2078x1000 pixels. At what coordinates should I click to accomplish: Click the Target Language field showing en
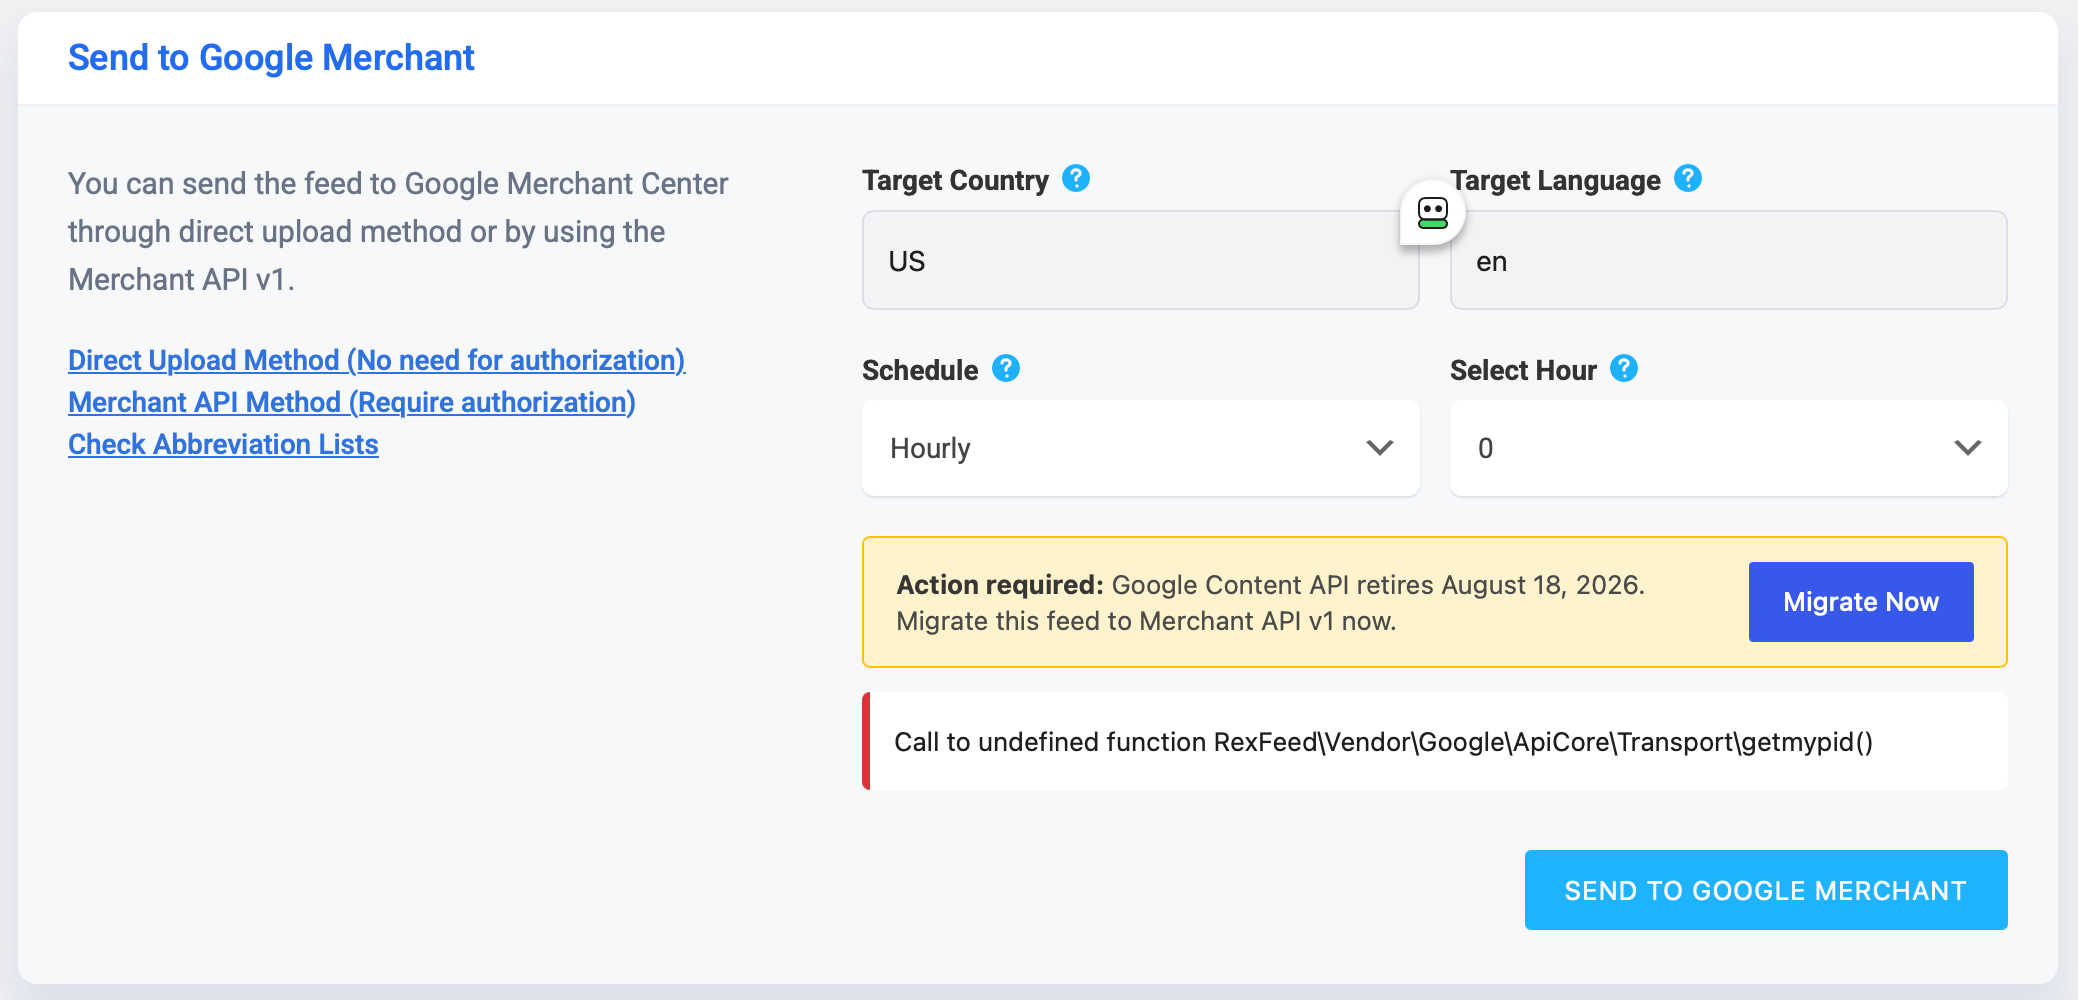[x=1729, y=260]
